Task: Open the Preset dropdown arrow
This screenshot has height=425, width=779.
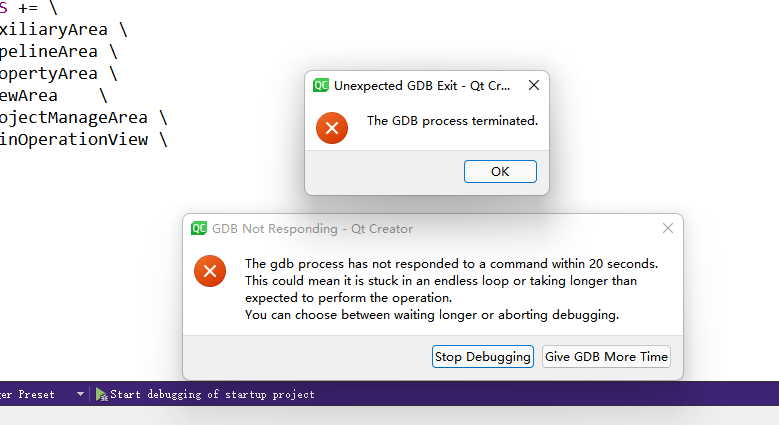Action: [x=80, y=394]
